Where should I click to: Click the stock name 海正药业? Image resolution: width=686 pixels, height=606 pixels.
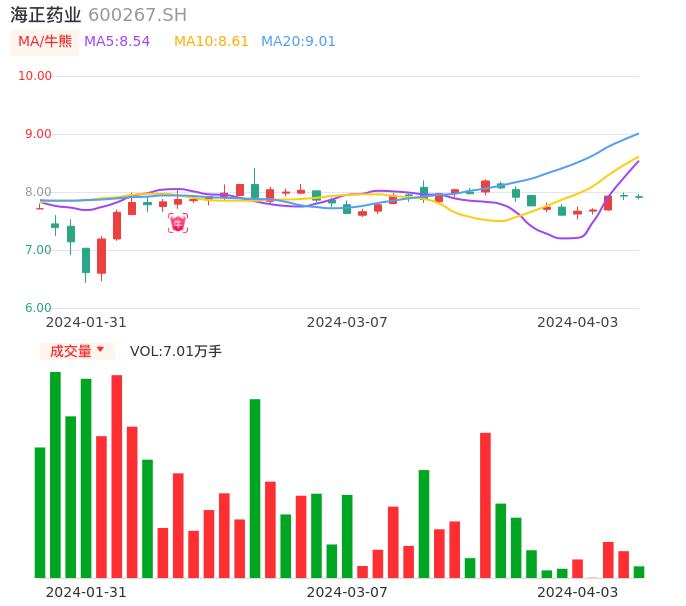[46, 15]
